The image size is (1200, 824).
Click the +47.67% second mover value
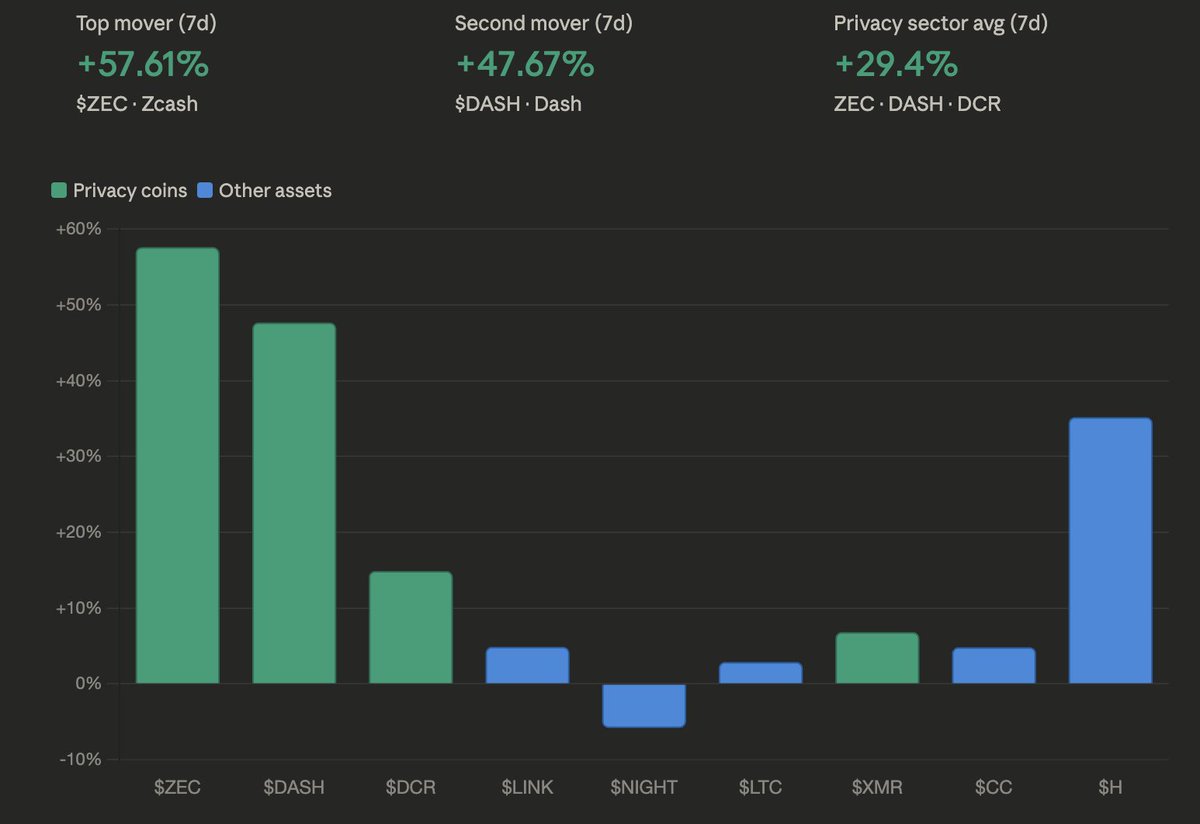click(x=525, y=64)
